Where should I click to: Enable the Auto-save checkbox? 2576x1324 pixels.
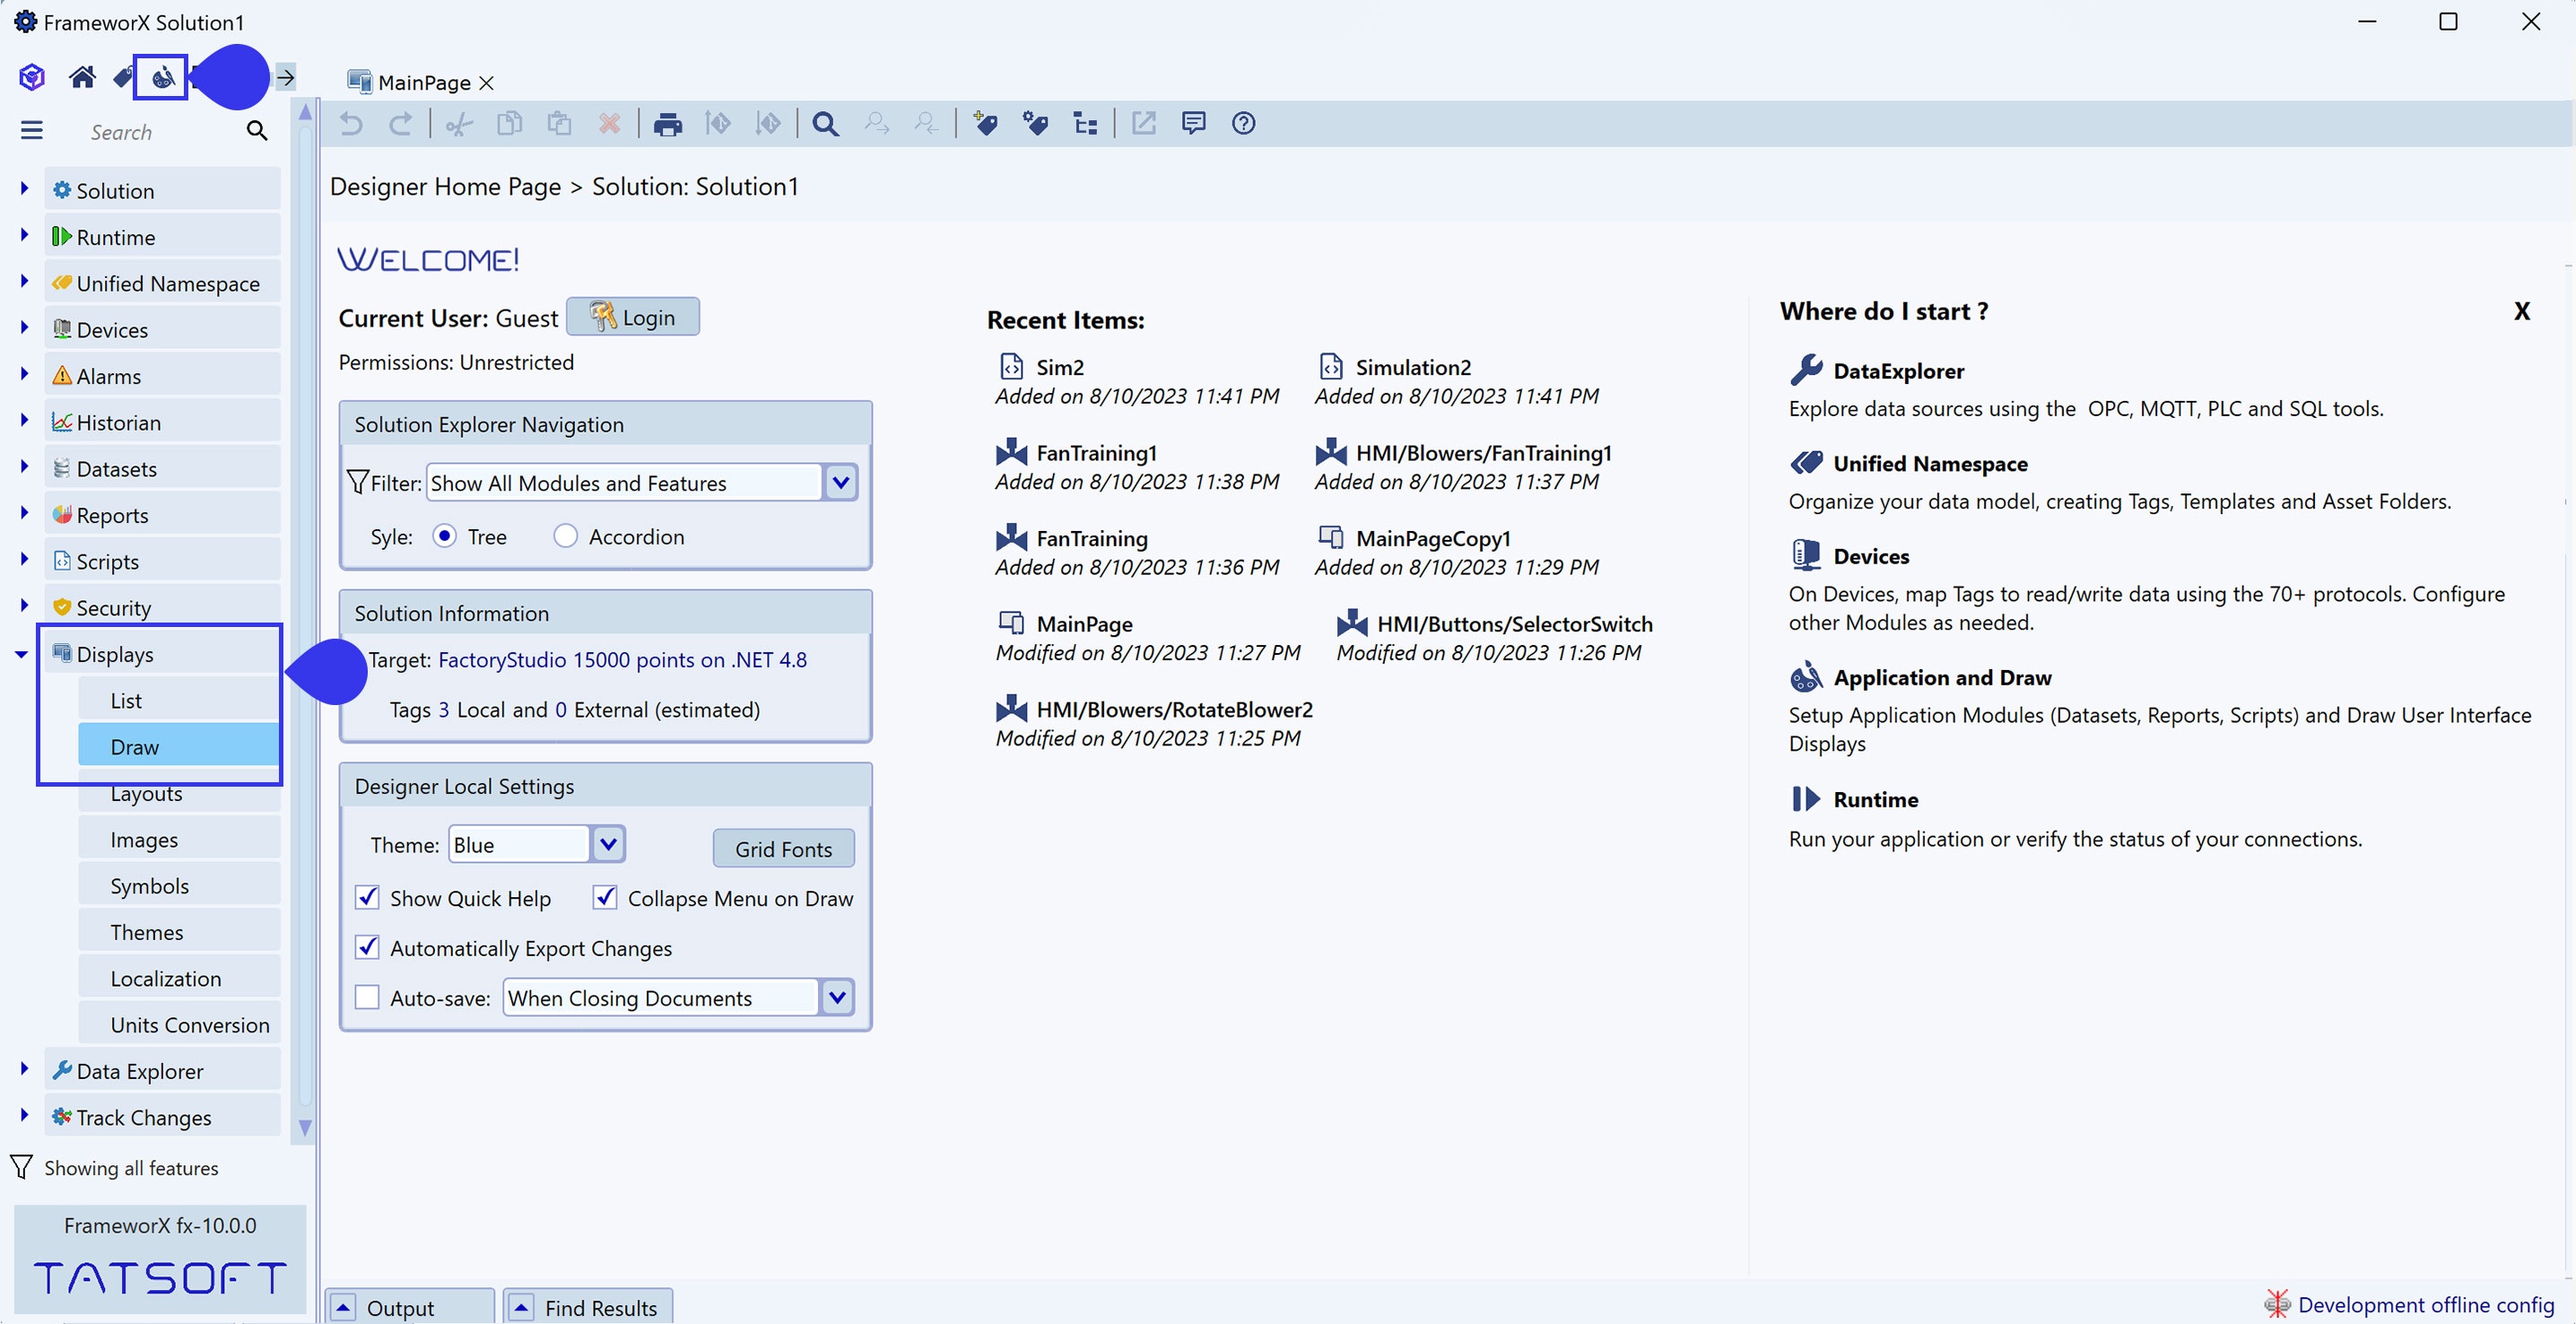(x=368, y=997)
